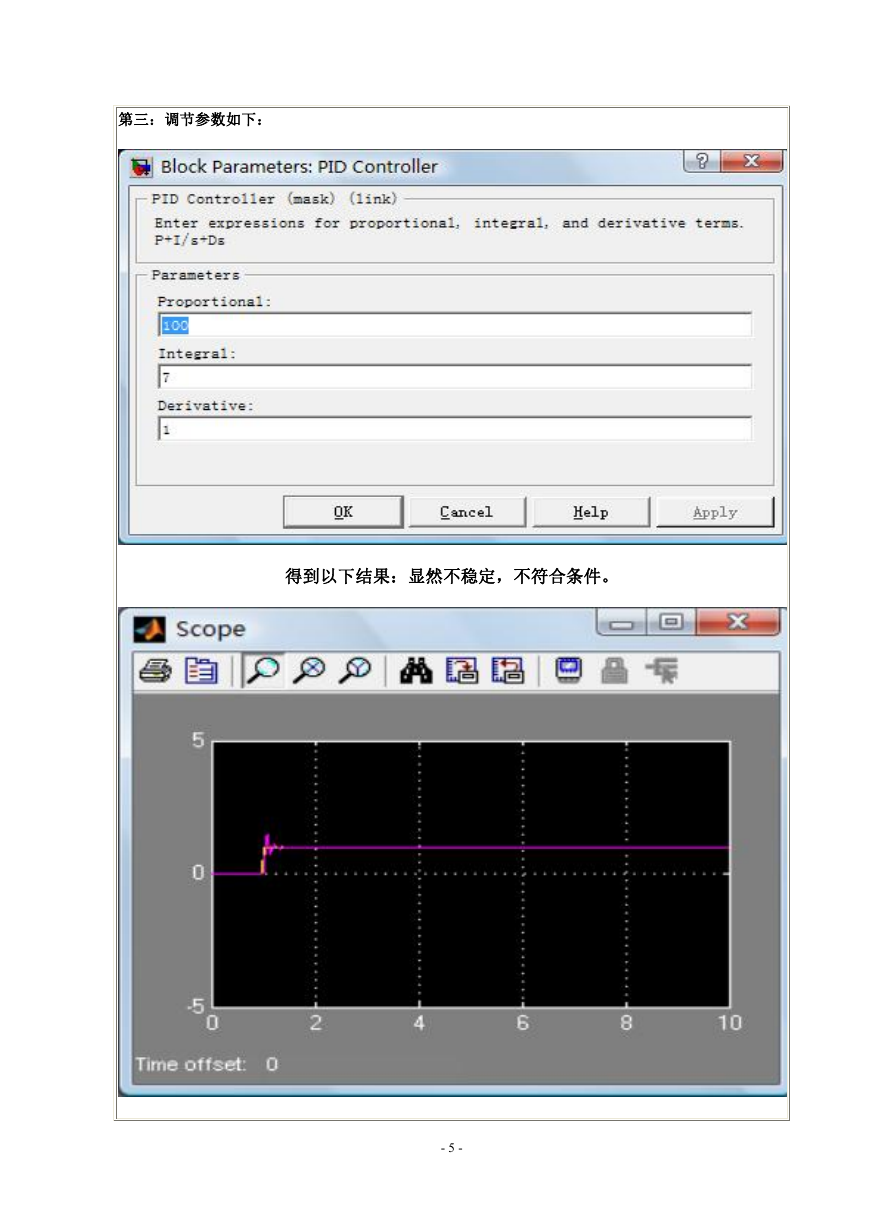Click the 'Time offset: 0' text
Viewport: 869px width, 1228px height.
[x=207, y=1064]
